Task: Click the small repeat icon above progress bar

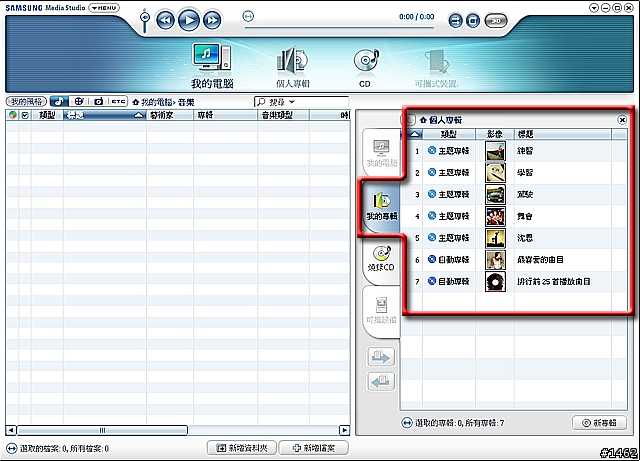Action: (x=248, y=16)
